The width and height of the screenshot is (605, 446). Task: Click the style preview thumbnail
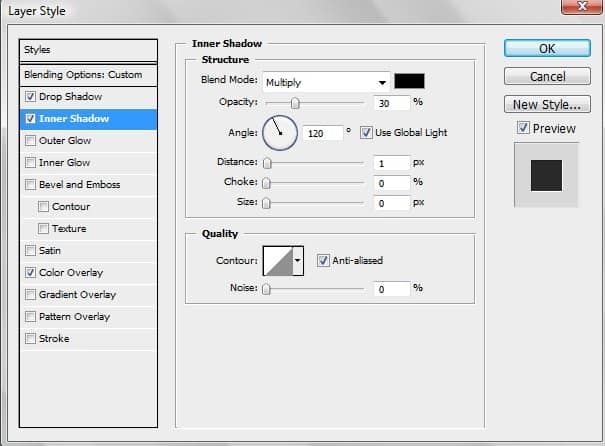[546, 176]
